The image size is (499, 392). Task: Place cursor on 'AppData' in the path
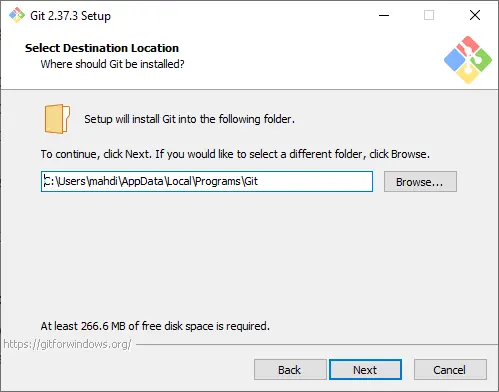coord(142,181)
